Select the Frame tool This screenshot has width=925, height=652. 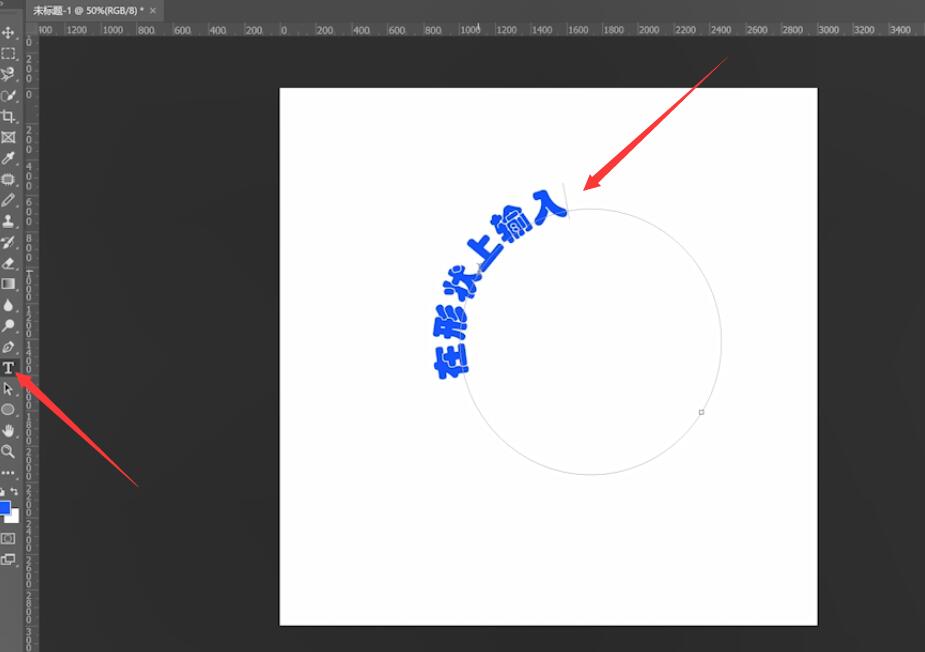pos(8,137)
